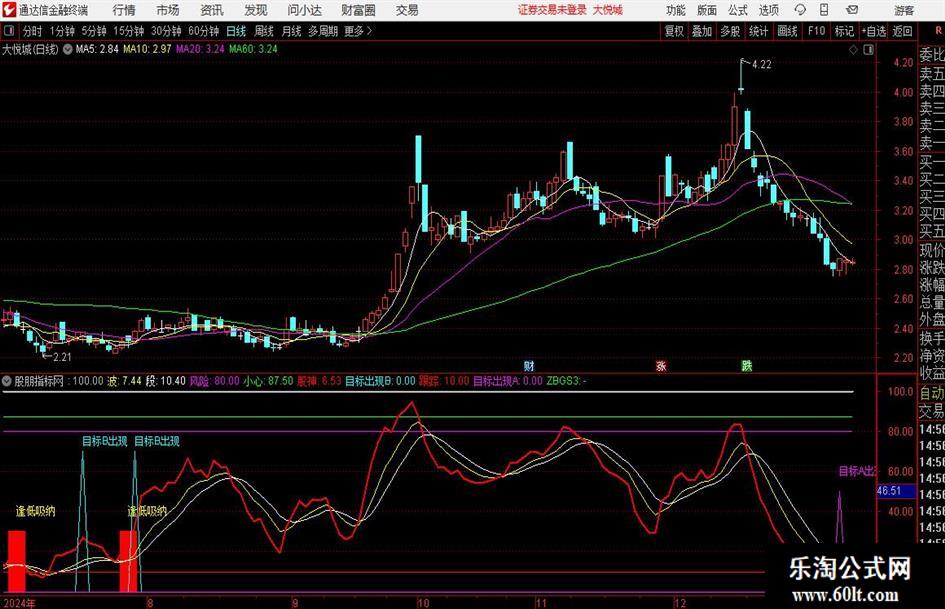Click the 跌 marker on chart bottom
This screenshot has width=945, height=609.
click(747, 365)
